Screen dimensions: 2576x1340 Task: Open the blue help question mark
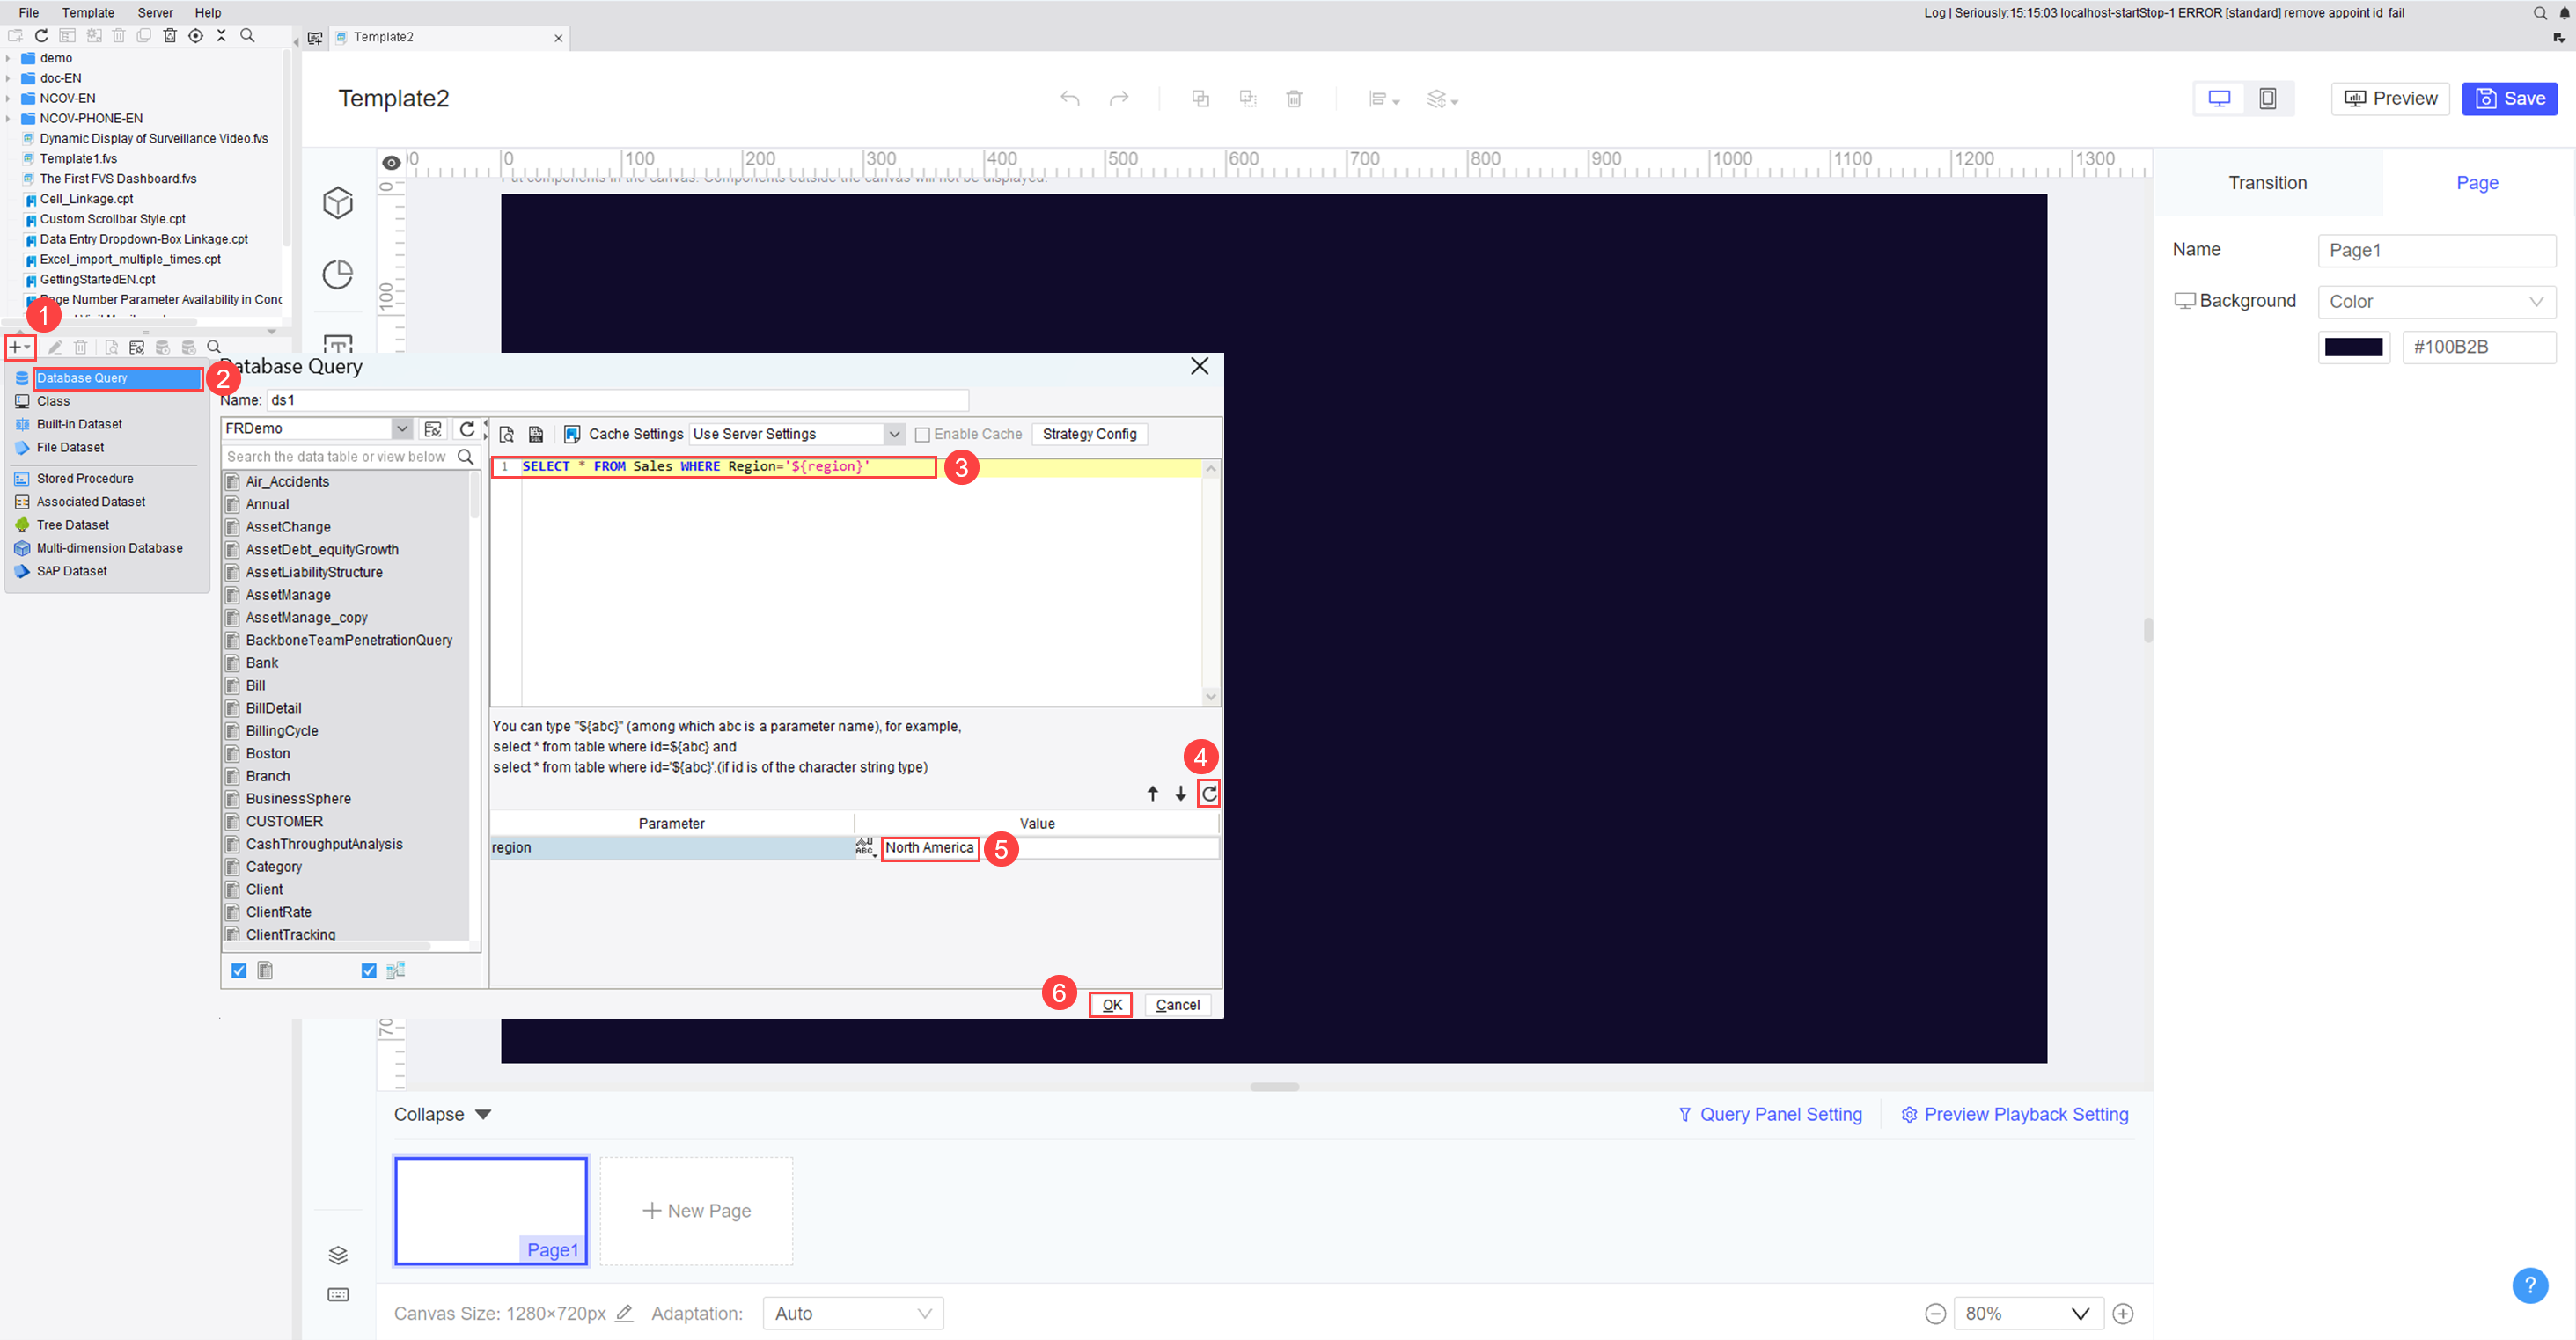[x=2529, y=1285]
